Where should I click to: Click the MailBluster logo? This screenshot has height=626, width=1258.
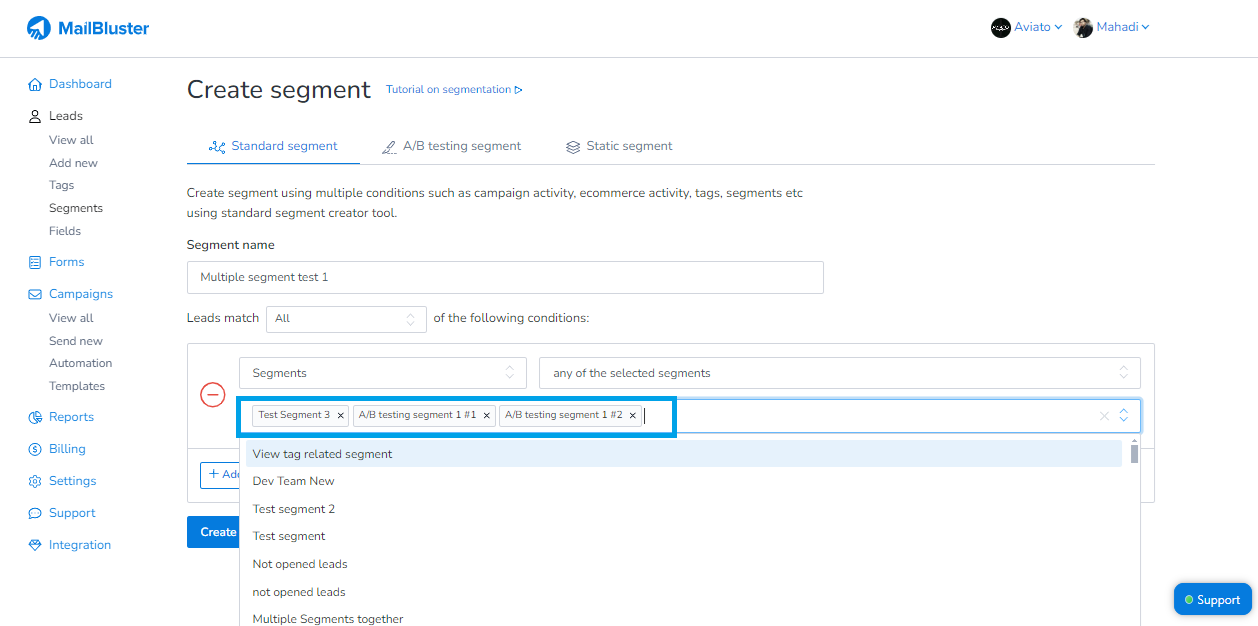(x=88, y=28)
